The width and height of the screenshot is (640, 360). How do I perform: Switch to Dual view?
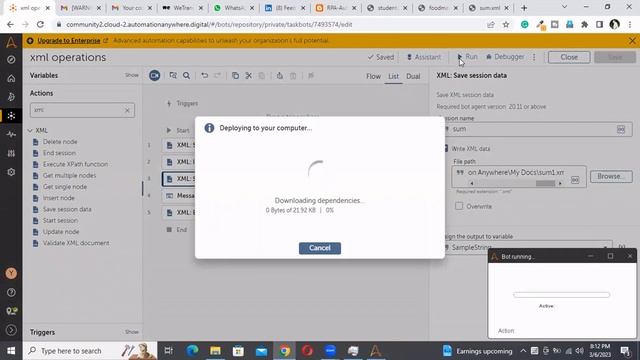(x=413, y=76)
